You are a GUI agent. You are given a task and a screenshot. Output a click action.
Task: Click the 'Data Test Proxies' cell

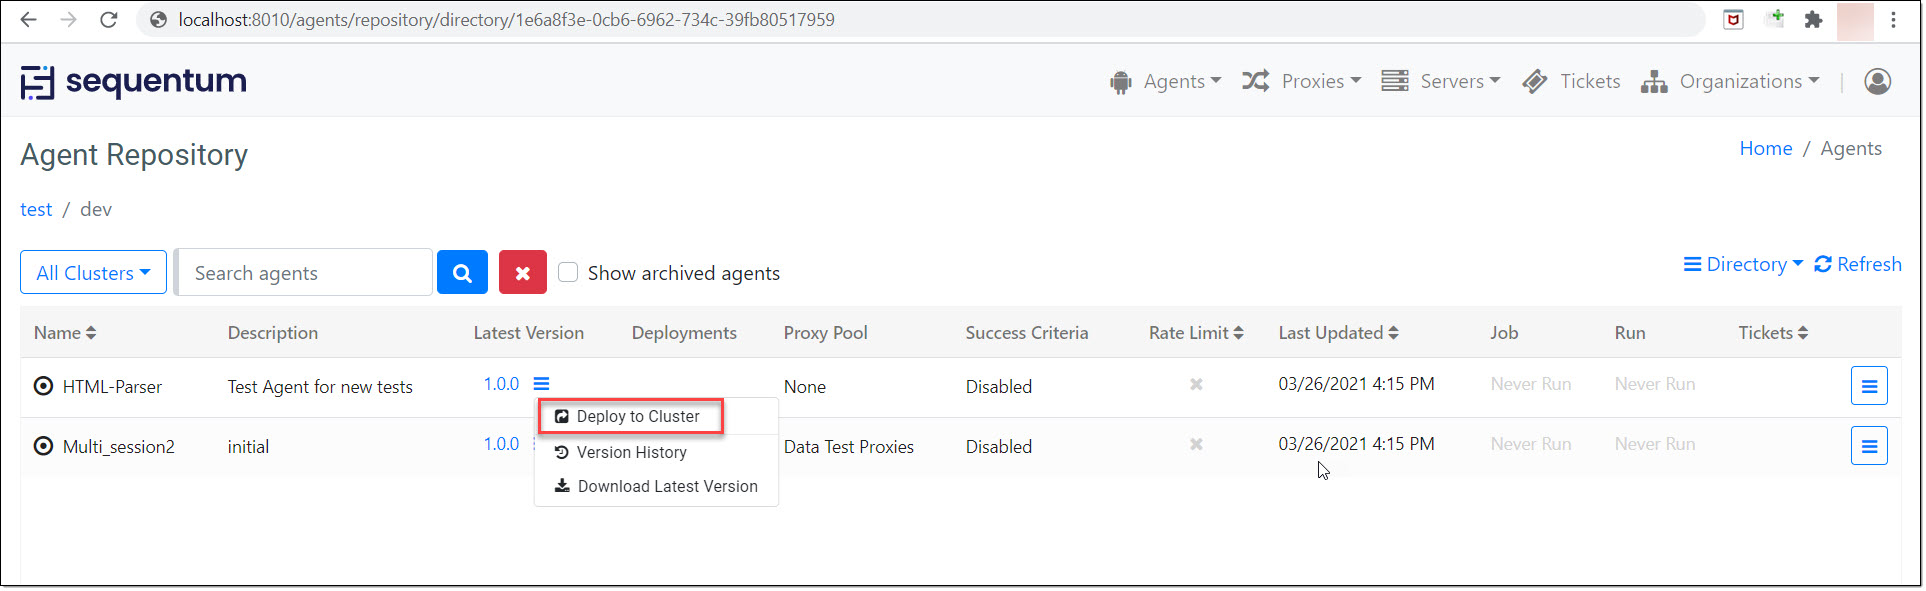pos(848,446)
